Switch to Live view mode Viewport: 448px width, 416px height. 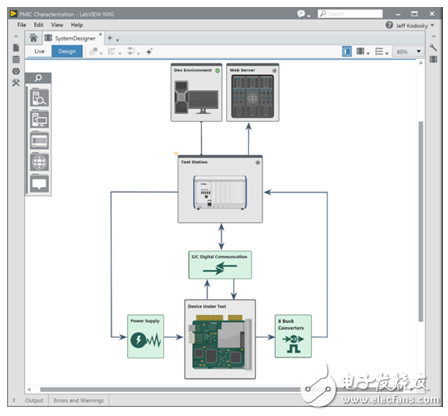39,51
